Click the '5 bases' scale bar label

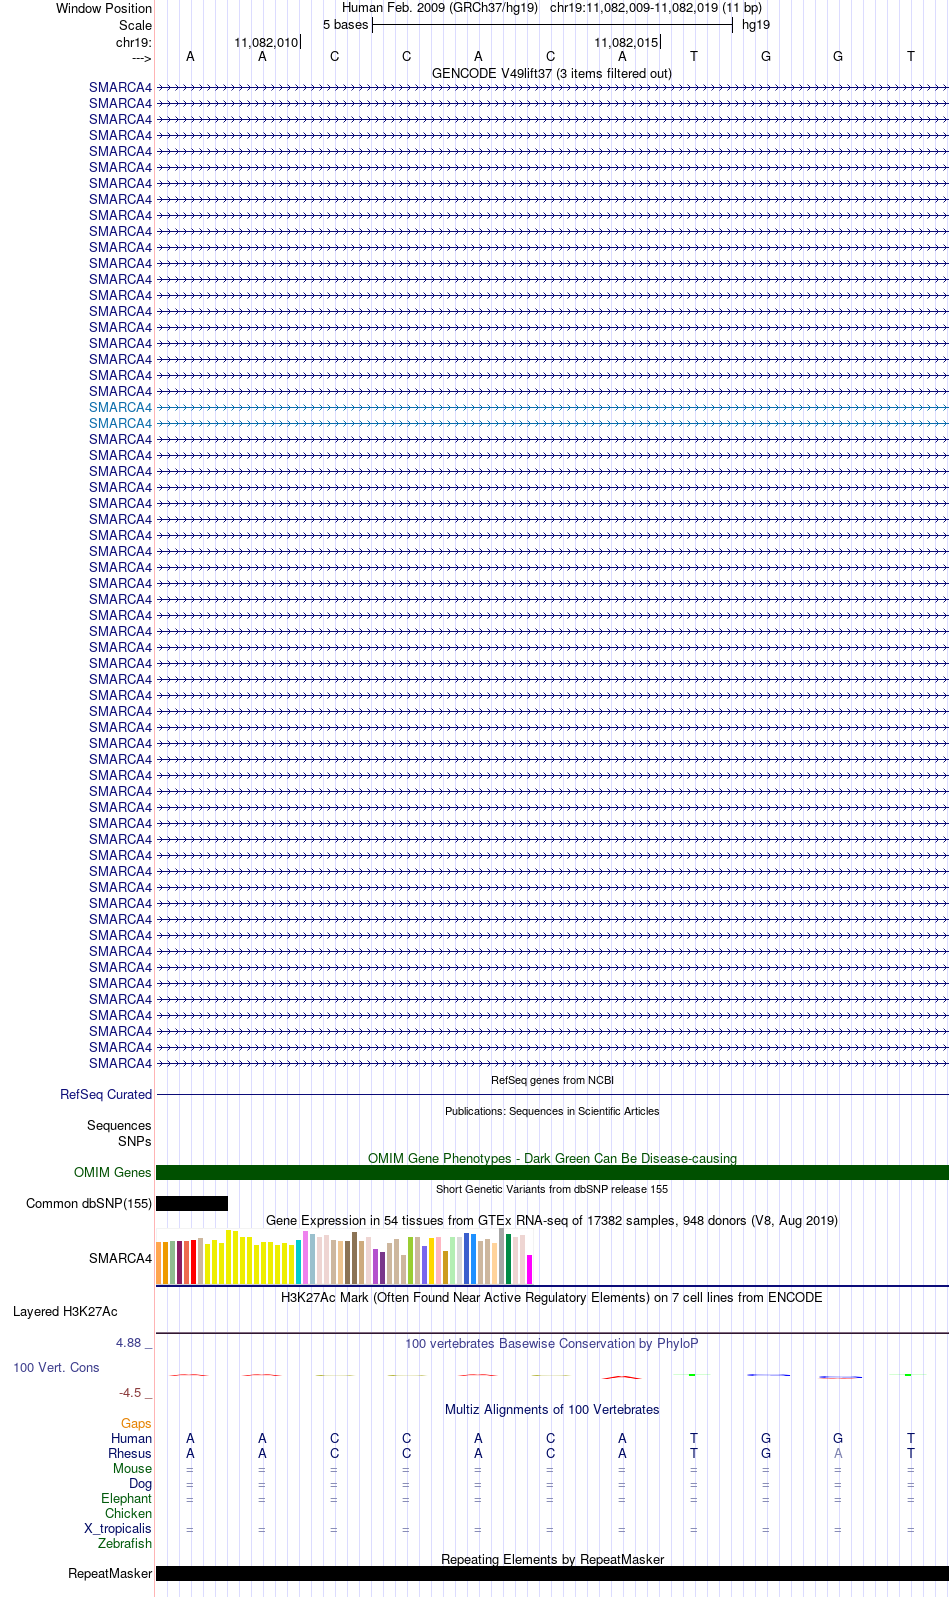pos(345,24)
